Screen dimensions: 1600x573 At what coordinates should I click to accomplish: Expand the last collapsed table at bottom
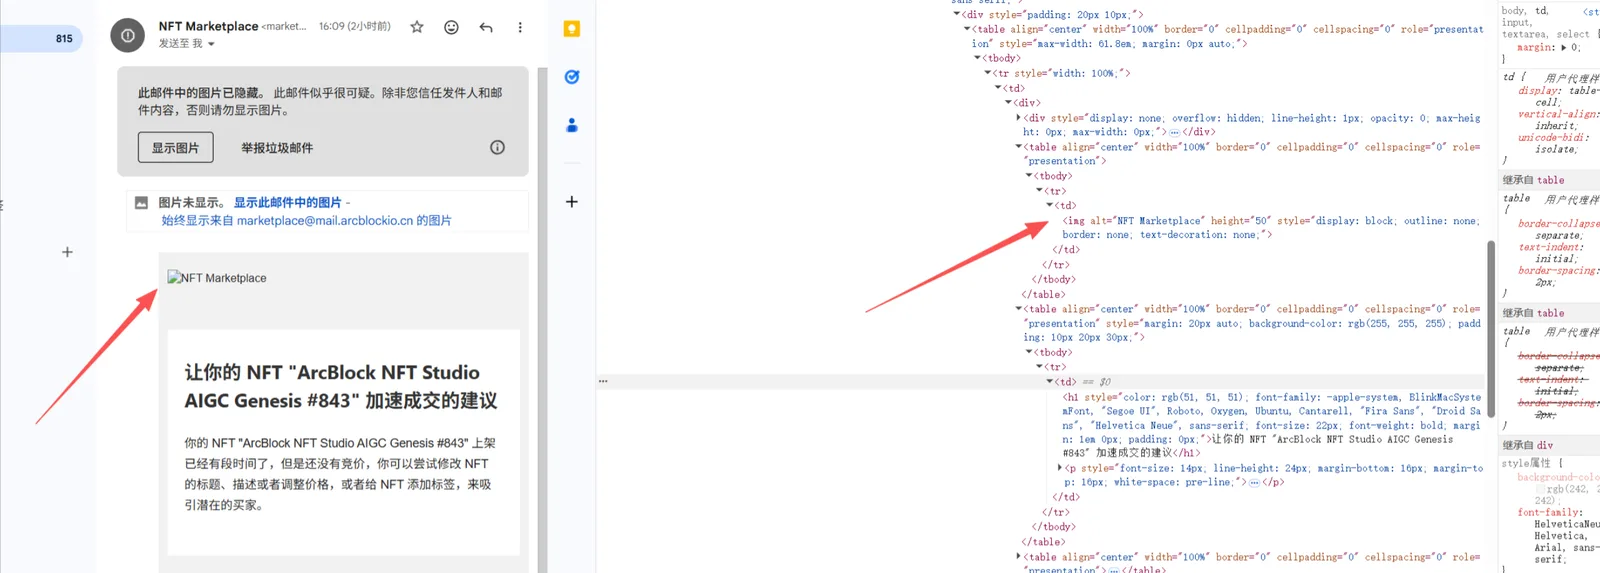pos(1019,556)
